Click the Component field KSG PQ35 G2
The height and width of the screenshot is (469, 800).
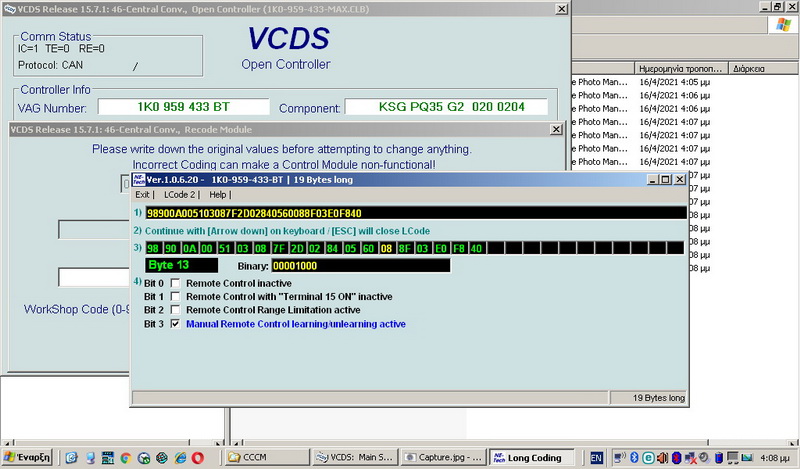(446, 107)
